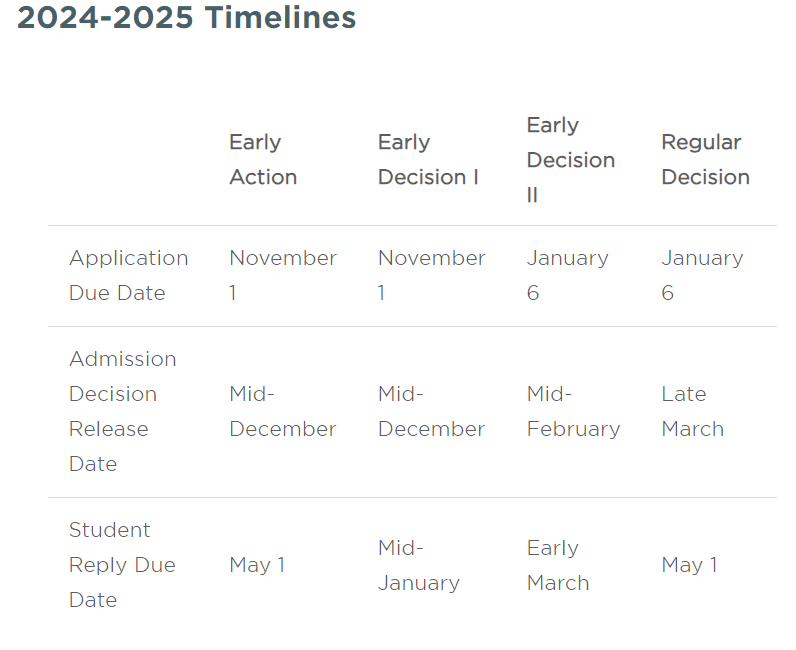796x650 pixels.
Task: Click the Late March release date cell
Action: [692, 411]
